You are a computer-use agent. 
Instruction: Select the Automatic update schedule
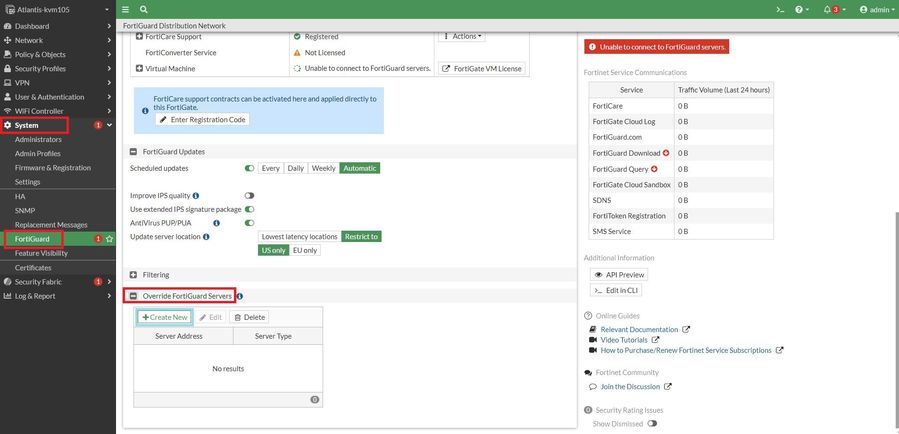pos(359,168)
